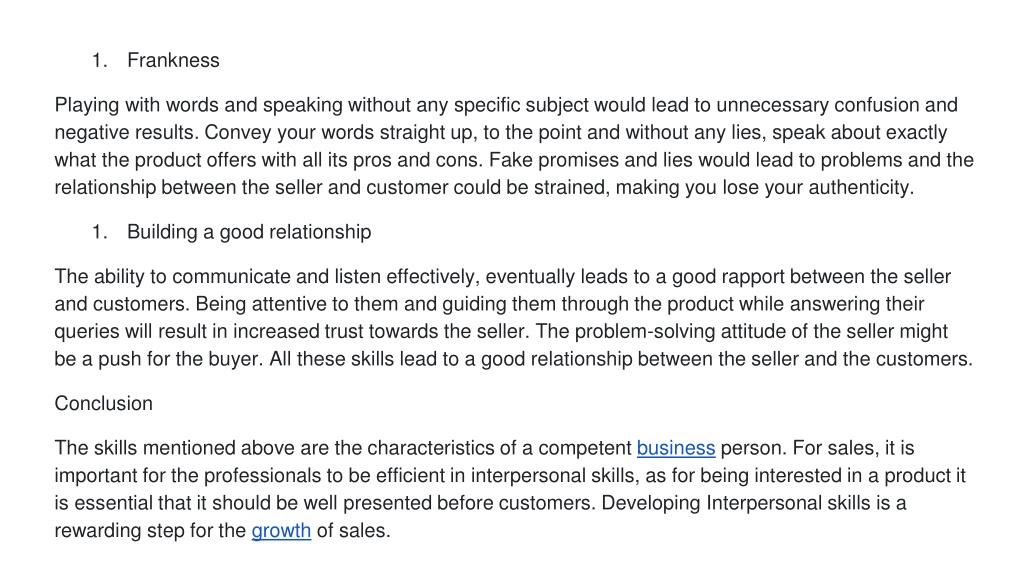Click the line starting 'negative results. Convey'
Viewport: 1024px width, 576px height.
[x=501, y=133]
